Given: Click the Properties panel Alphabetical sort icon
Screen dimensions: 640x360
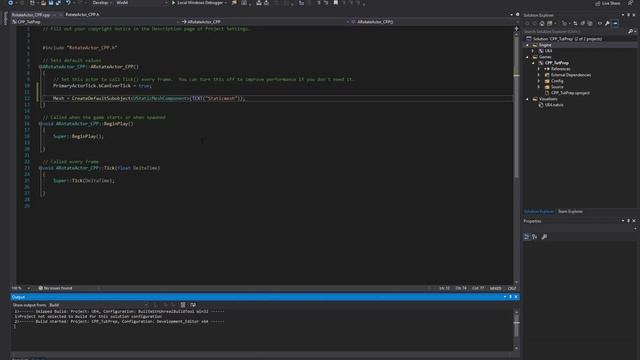Looking at the screenshot, I should click(535, 237).
